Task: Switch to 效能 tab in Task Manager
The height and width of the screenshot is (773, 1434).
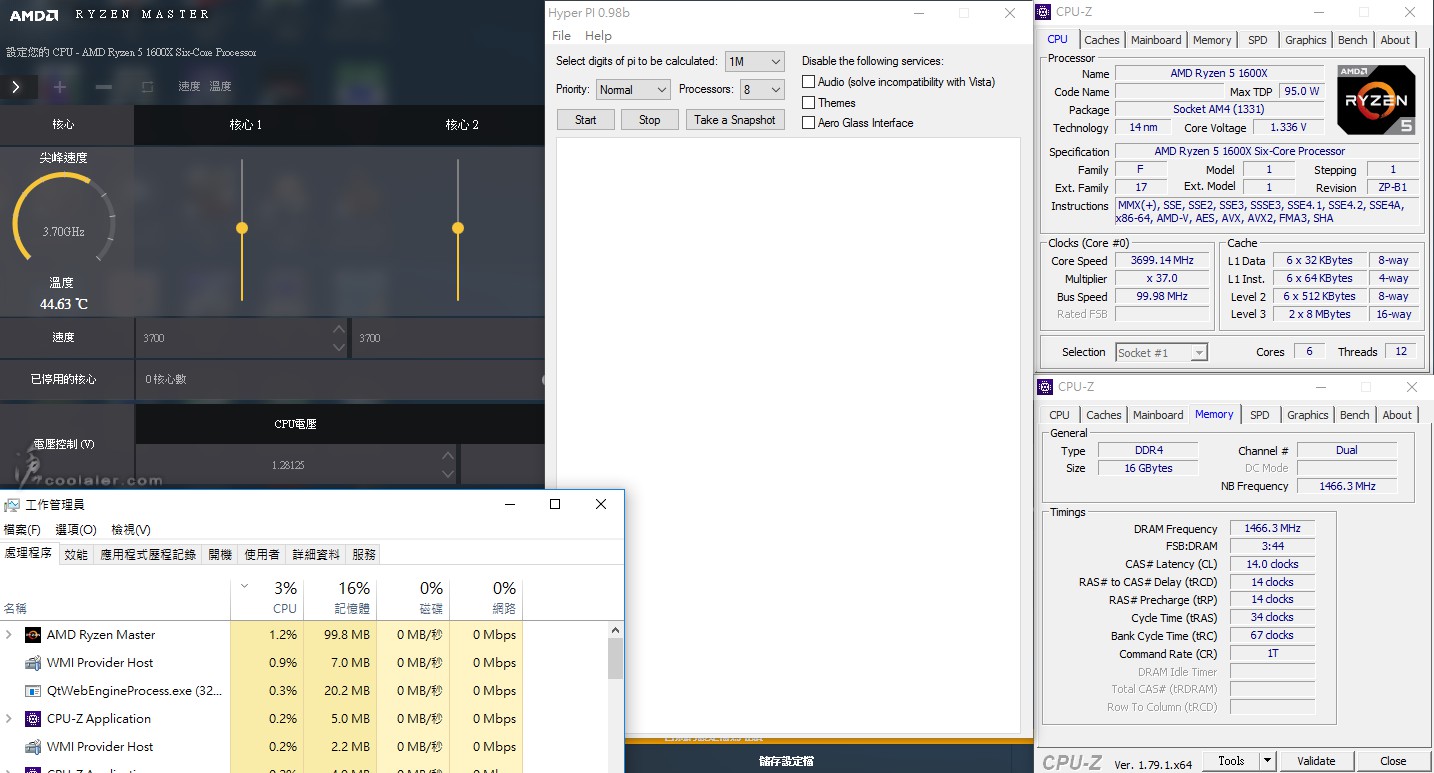Action: pos(76,554)
